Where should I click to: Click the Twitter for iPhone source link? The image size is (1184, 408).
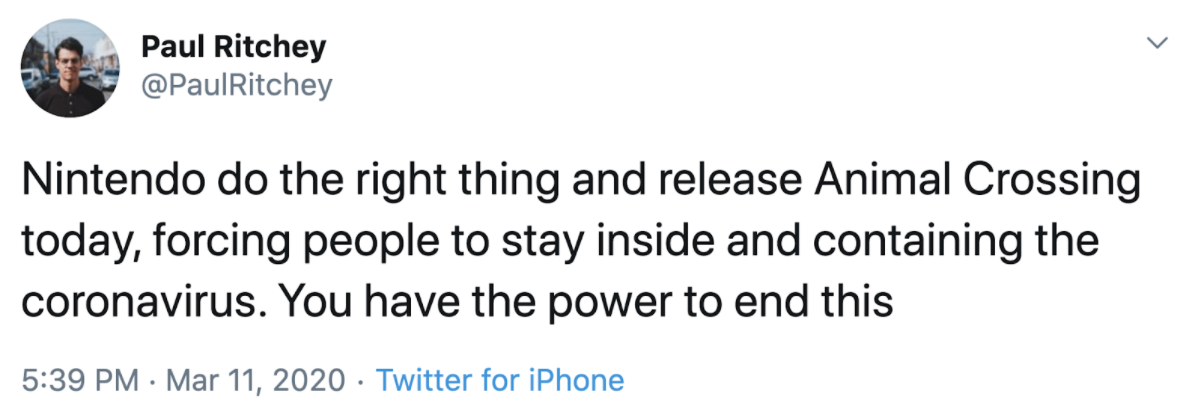point(499,380)
